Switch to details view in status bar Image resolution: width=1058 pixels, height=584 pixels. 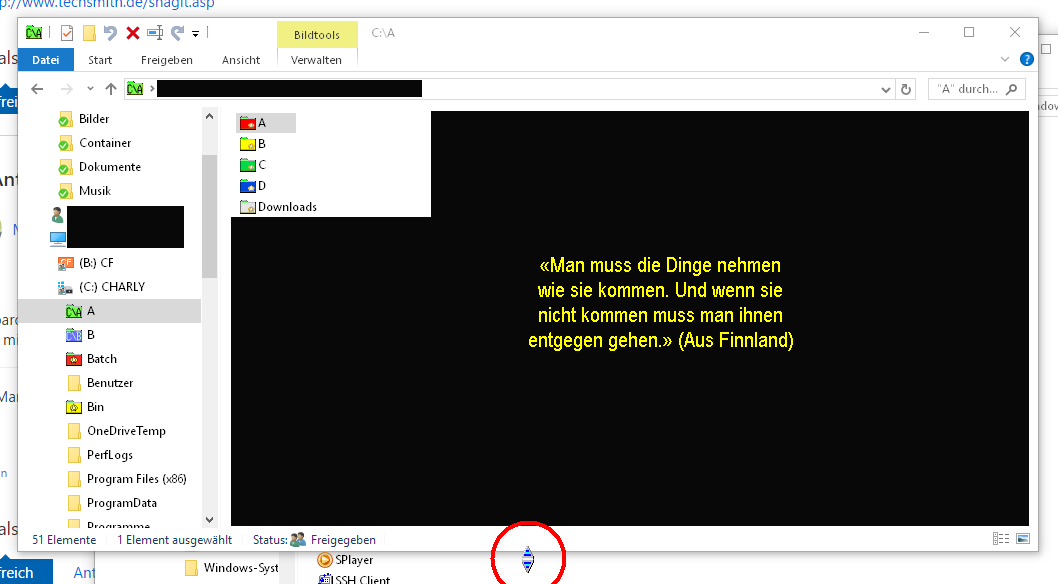click(x=1001, y=538)
